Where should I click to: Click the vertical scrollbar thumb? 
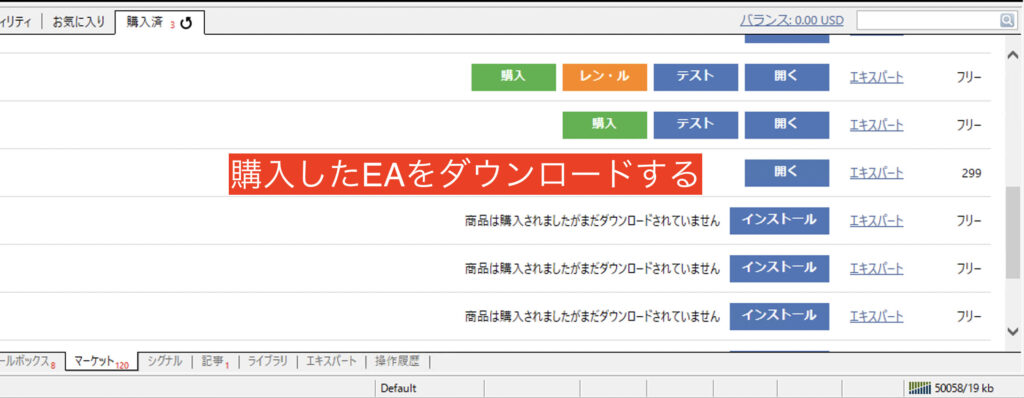[x=1013, y=233]
